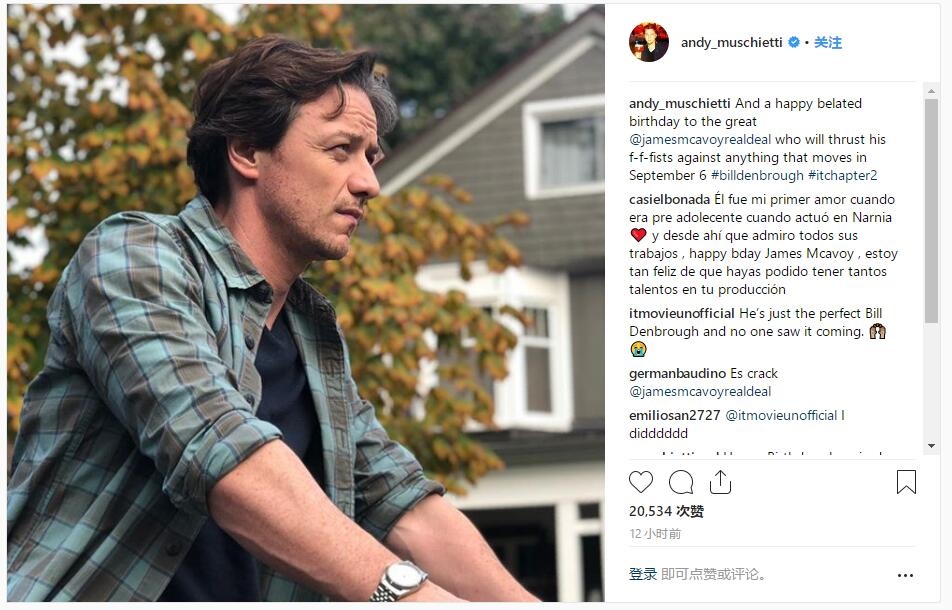952x610 pixels.
Task: Open the comment bubble icon
Action: (x=681, y=482)
